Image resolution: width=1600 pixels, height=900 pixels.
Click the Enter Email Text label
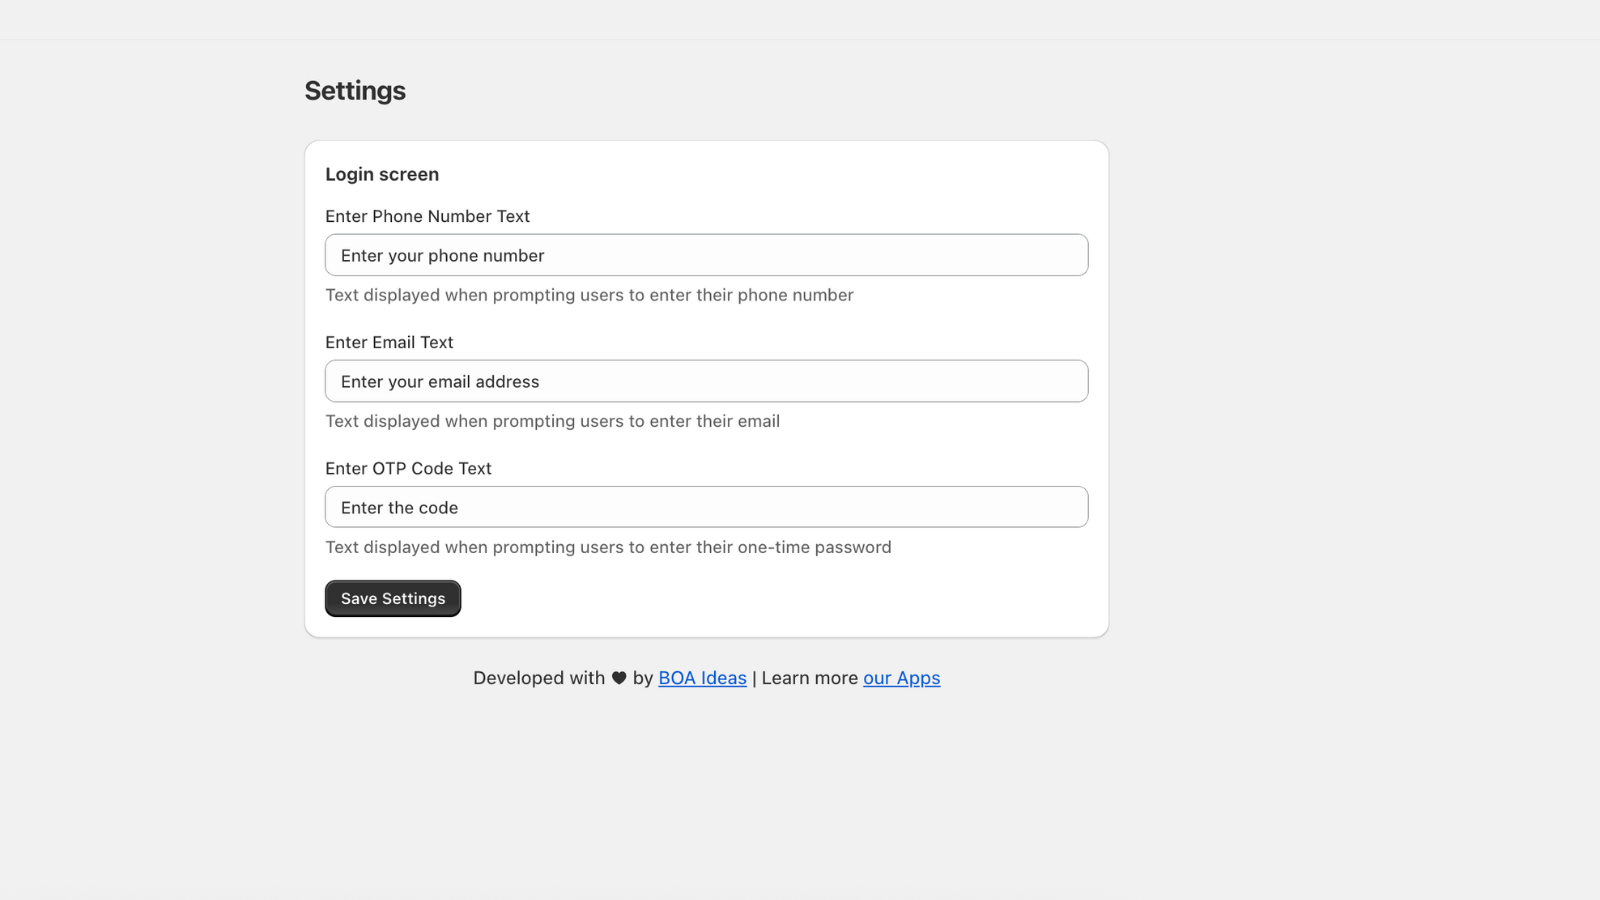389,342
